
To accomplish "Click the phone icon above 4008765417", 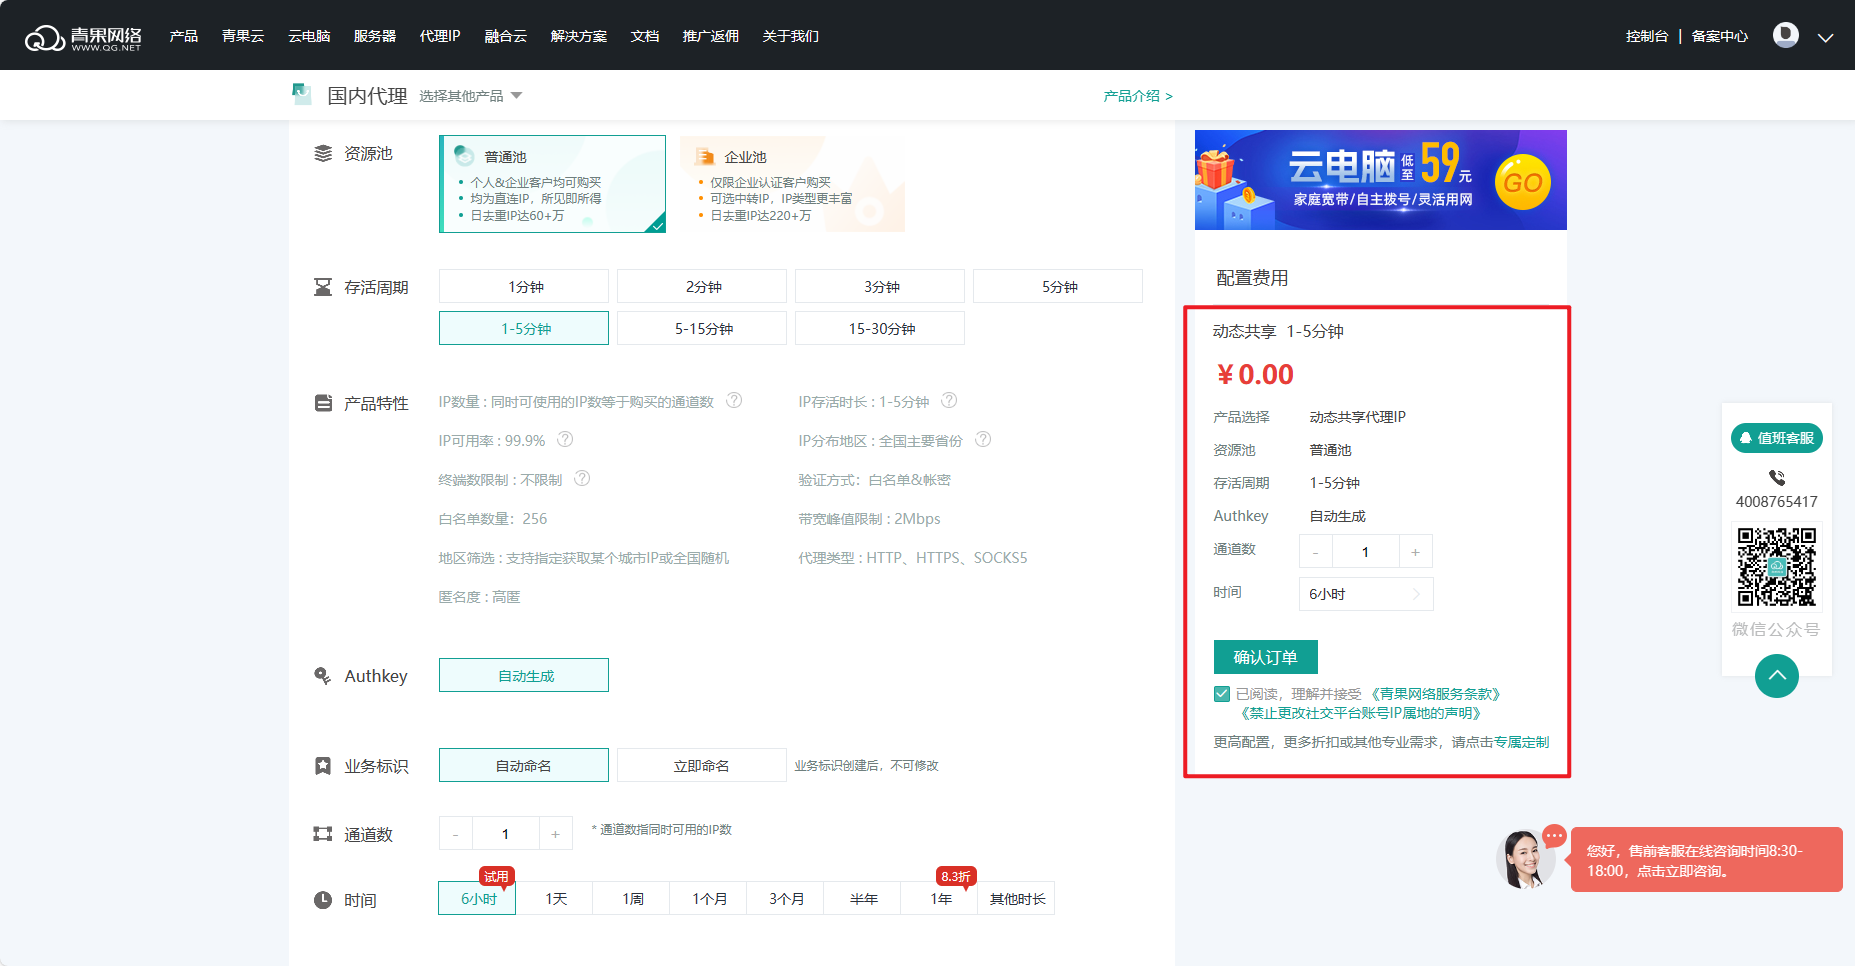I will coord(1776,478).
